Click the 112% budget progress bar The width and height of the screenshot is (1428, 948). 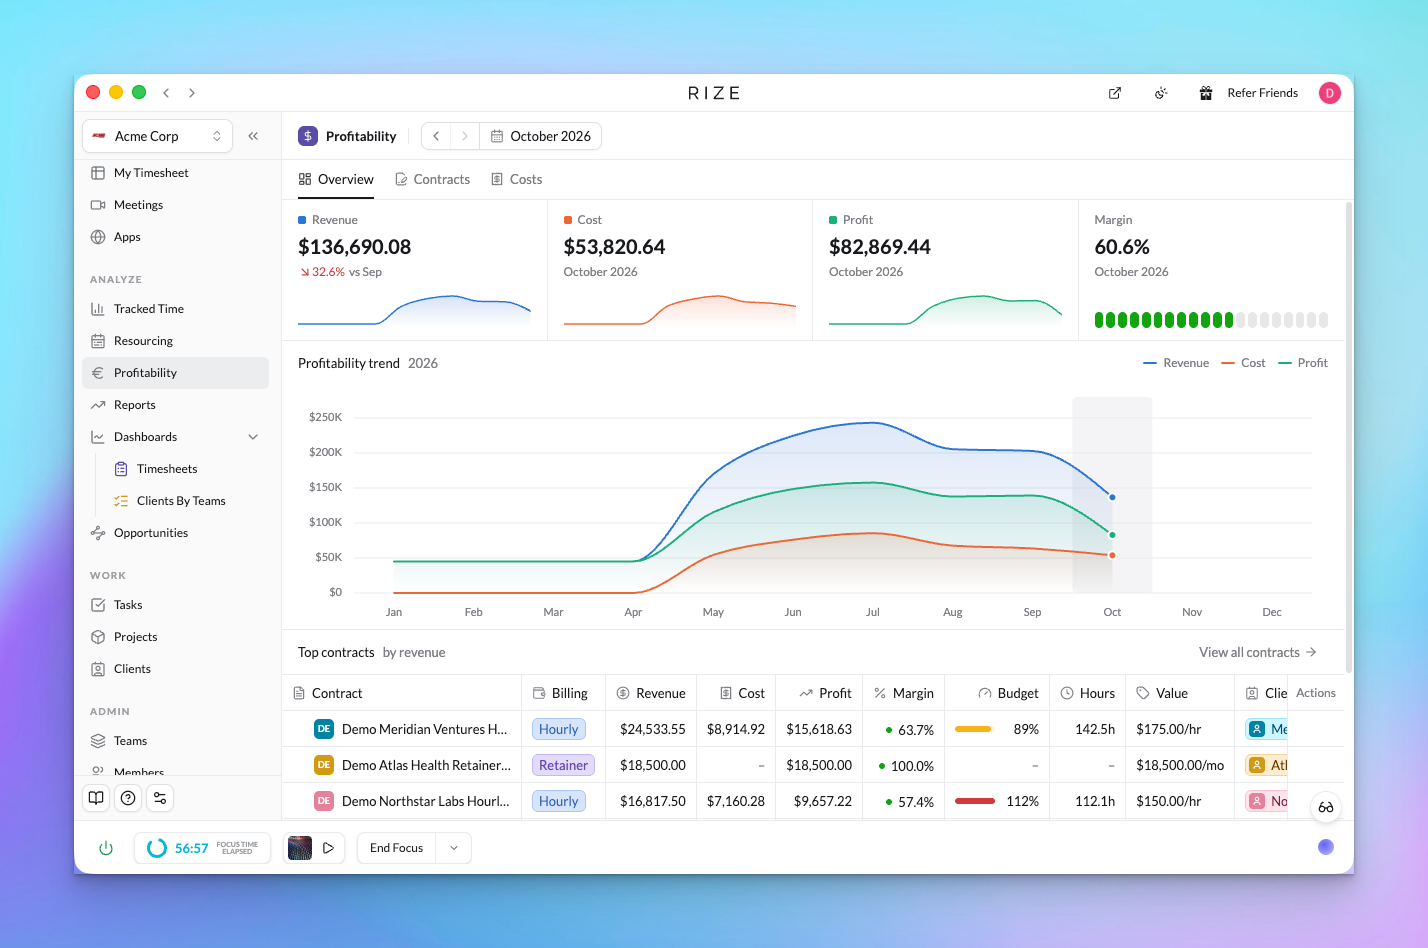pos(975,801)
